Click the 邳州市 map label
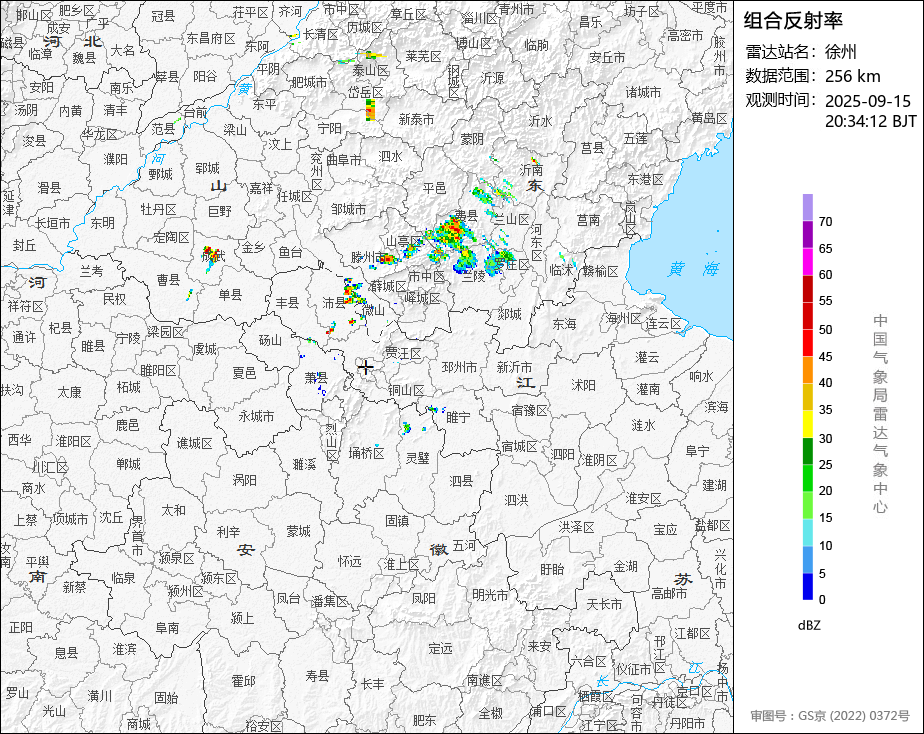Image resolution: width=924 pixels, height=734 pixels. click(459, 367)
